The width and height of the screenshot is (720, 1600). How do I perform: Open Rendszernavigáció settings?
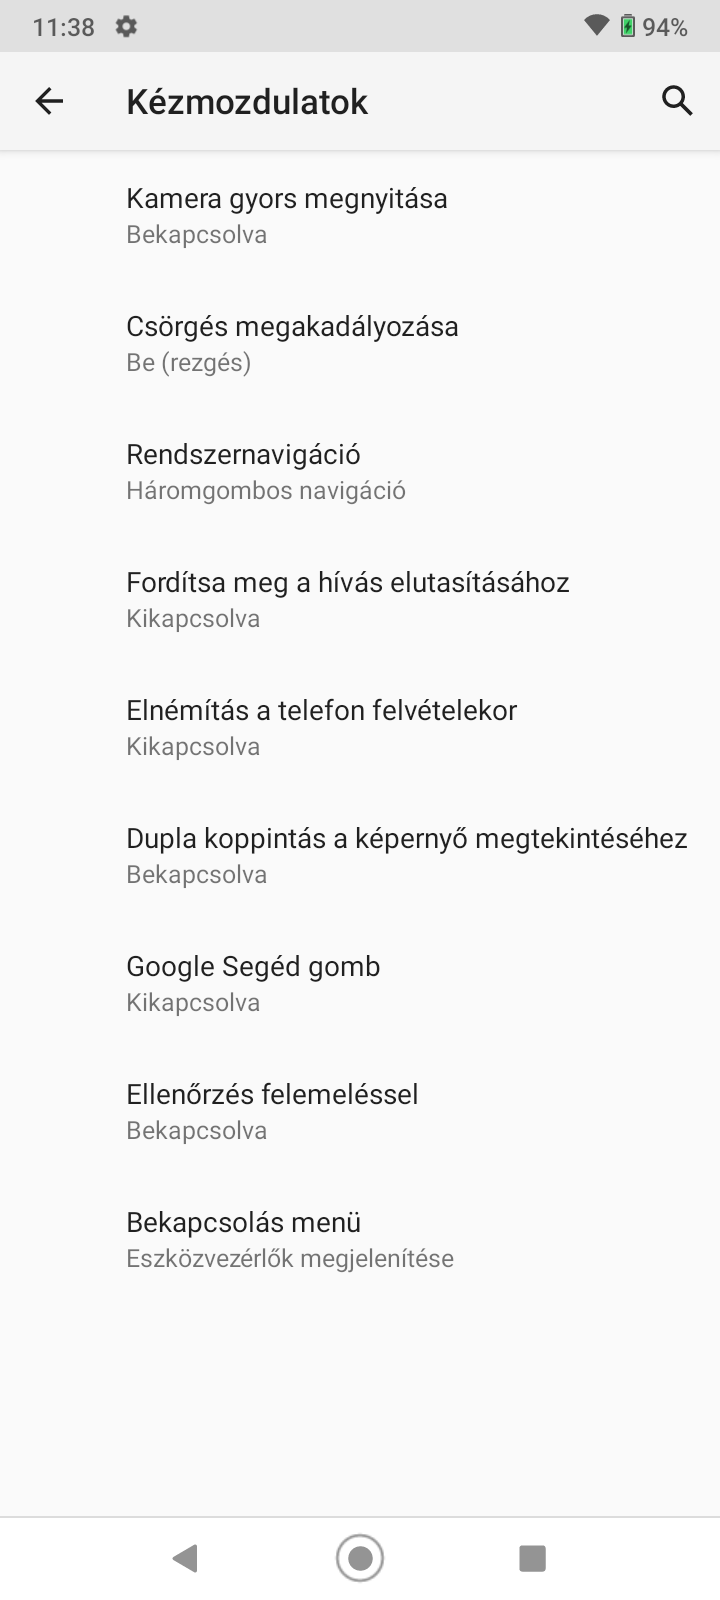[x=360, y=471]
